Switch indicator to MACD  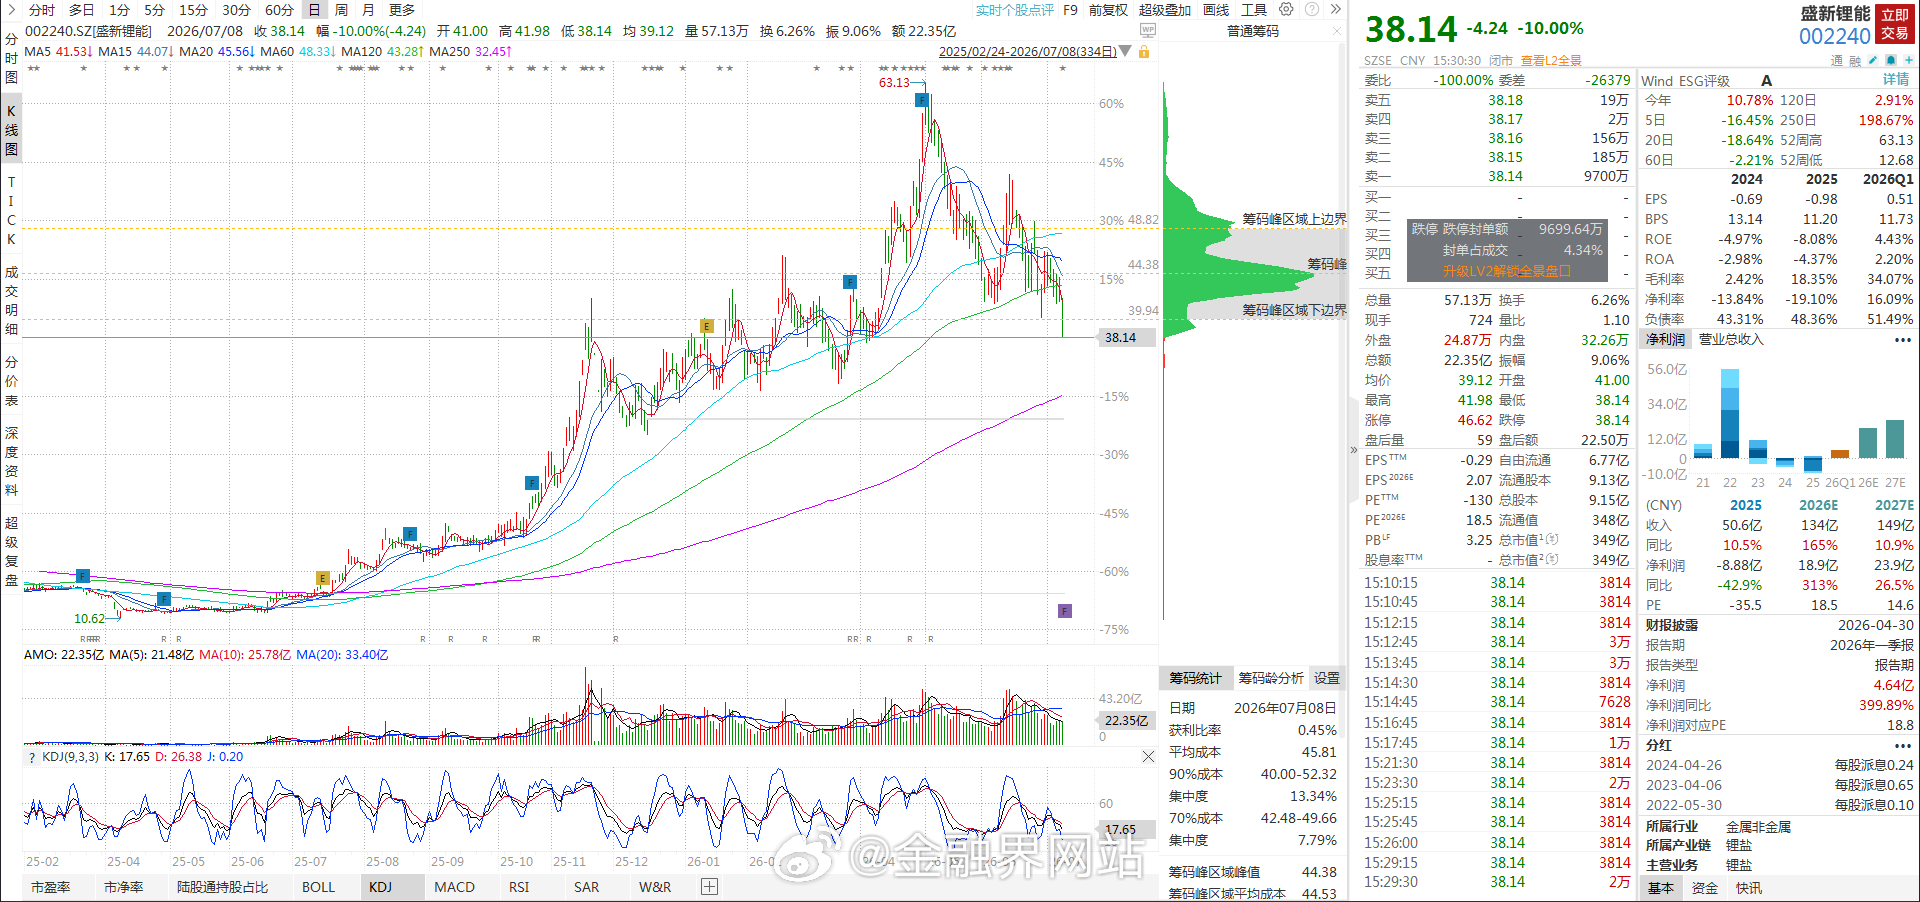coord(454,887)
